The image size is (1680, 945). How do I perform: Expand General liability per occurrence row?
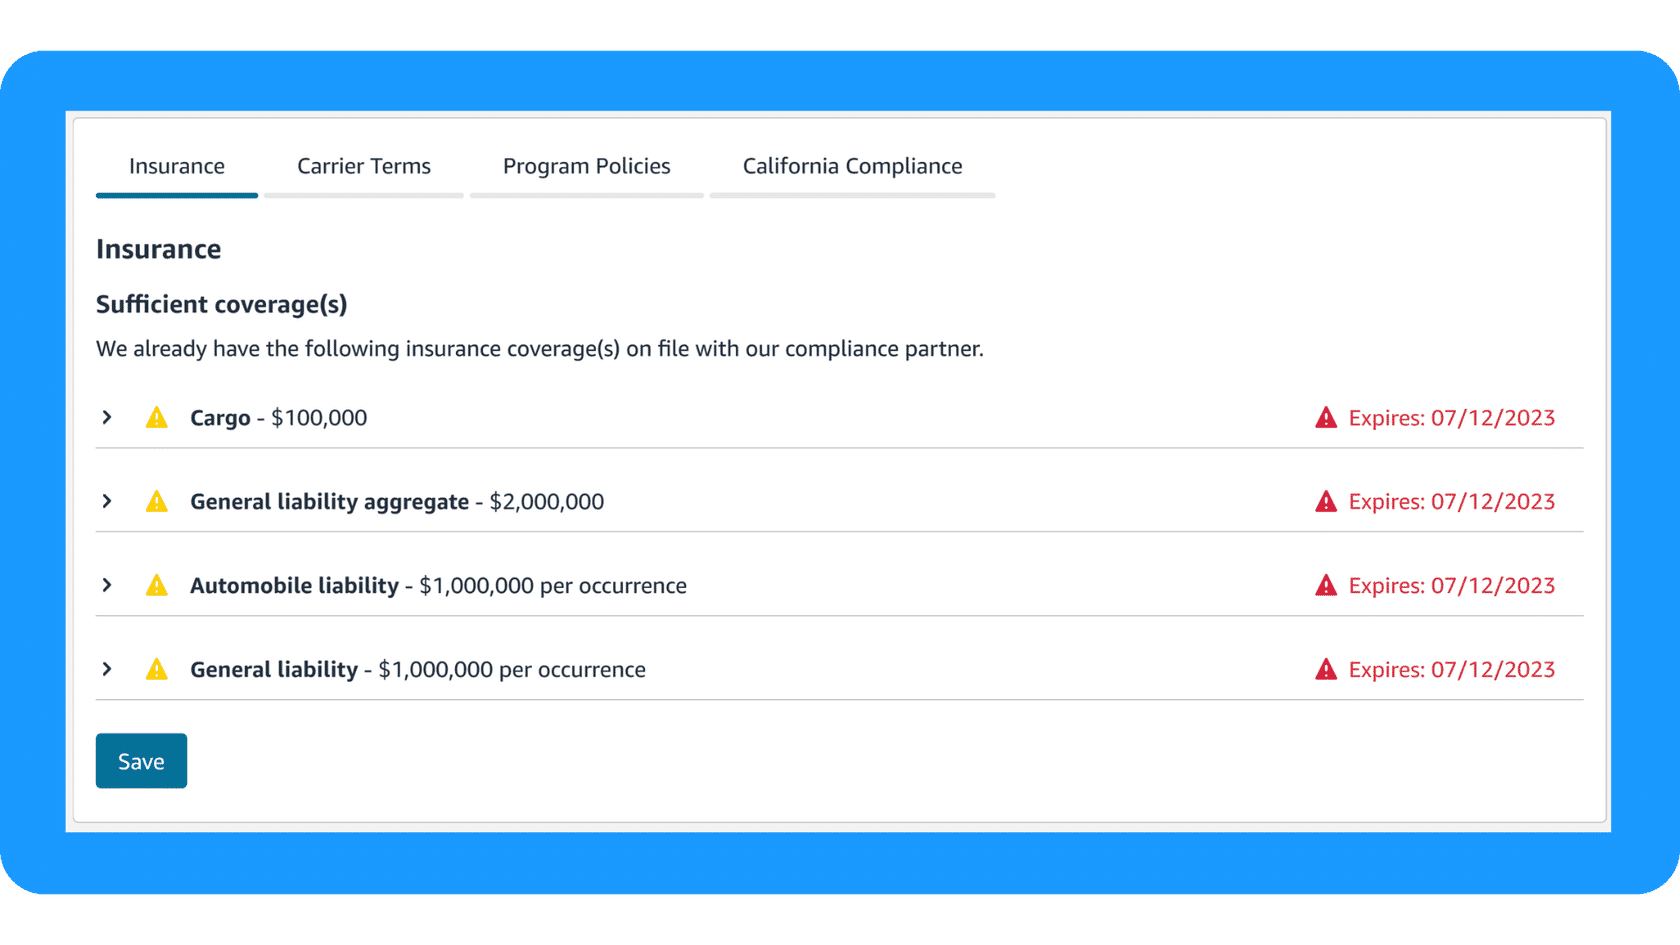(107, 670)
